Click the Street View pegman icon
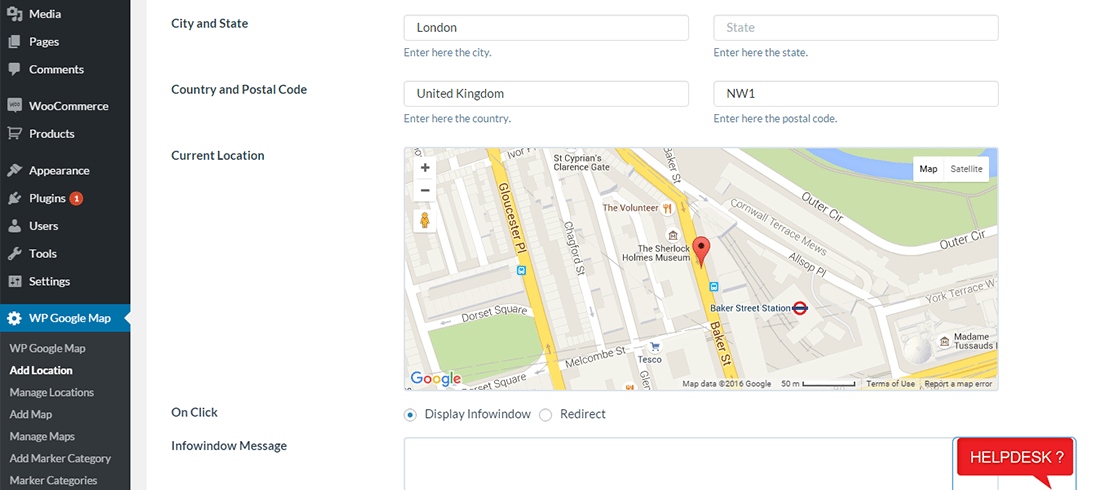Viewport: 1100px width, 490px height. point(424,221)
